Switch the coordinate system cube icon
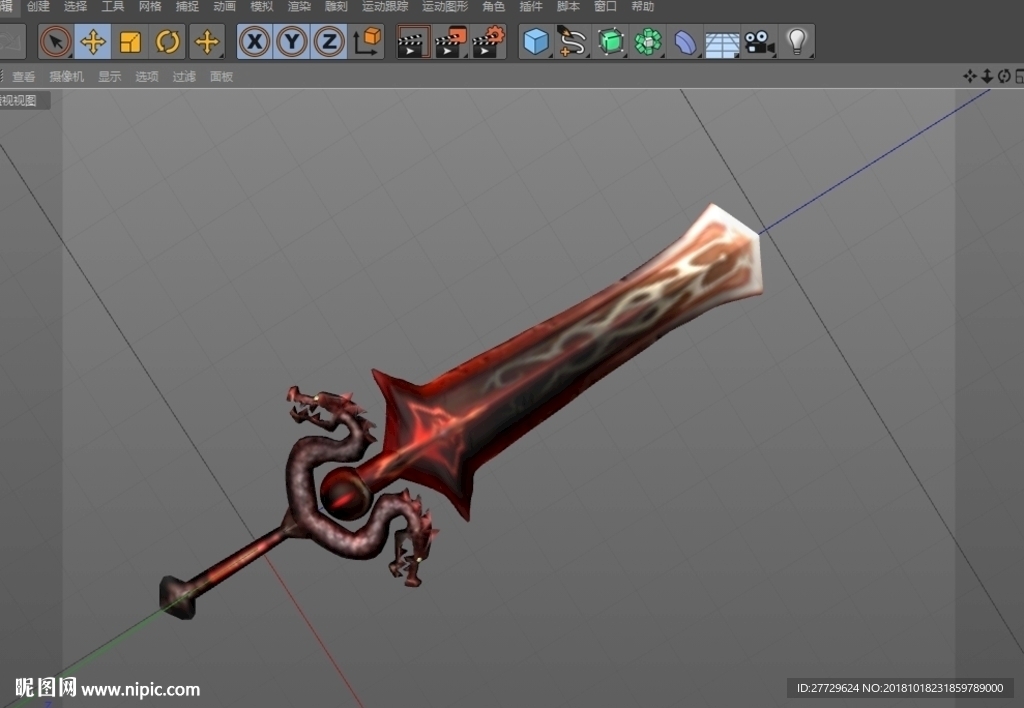The width and height of the screenshot is (1024, 708). (366, 42)
